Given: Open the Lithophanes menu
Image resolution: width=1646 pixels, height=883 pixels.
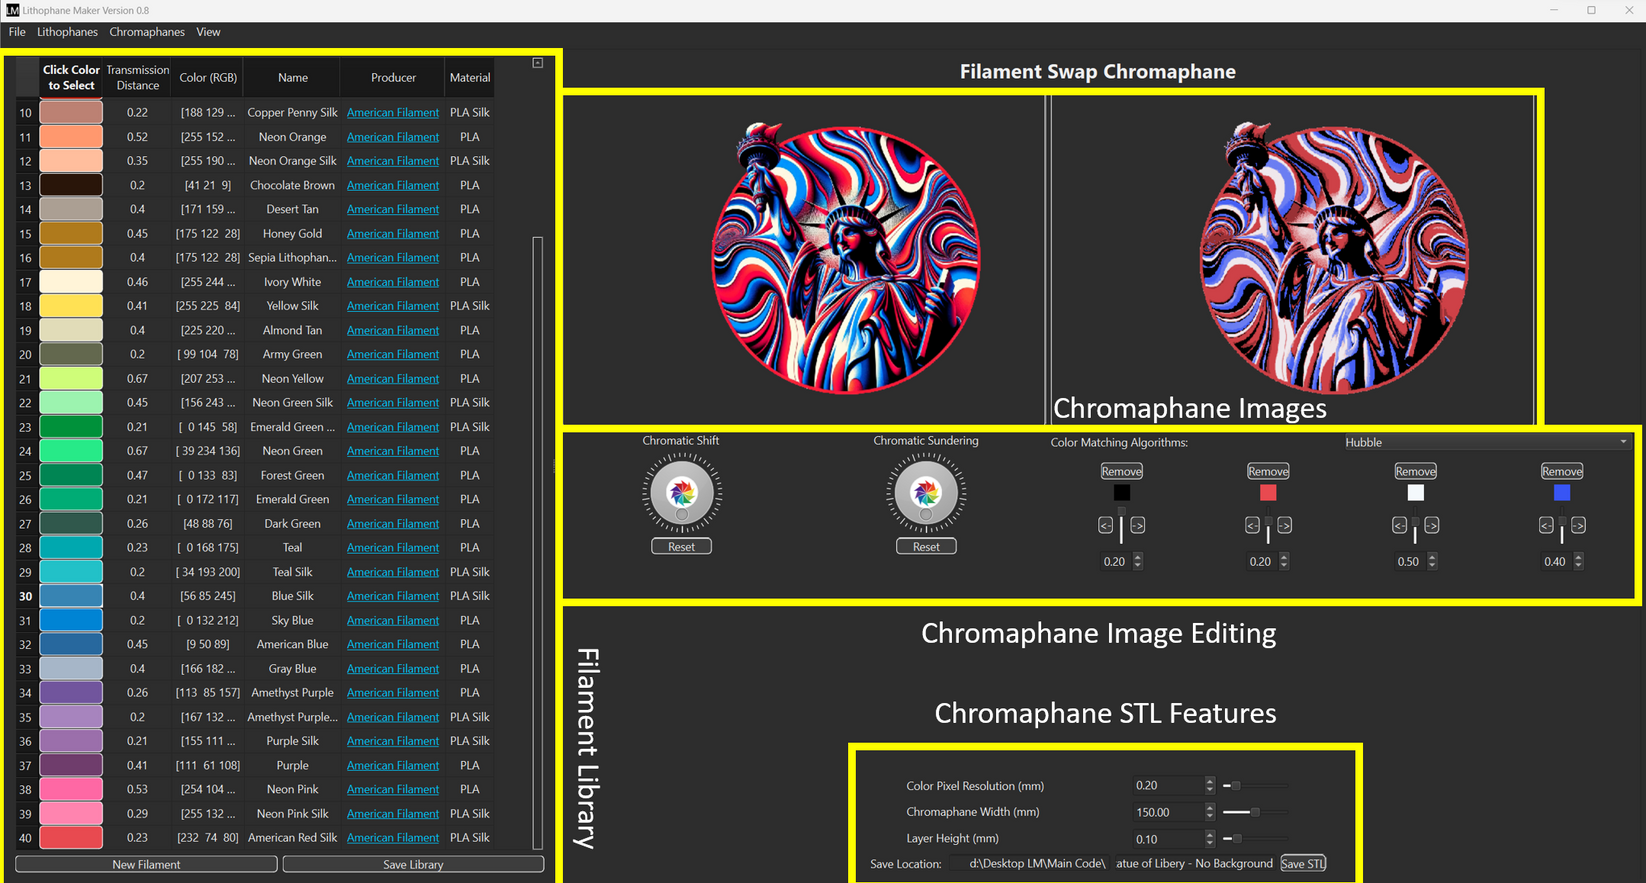Looking at the screenshot, I should pos(67,32).
